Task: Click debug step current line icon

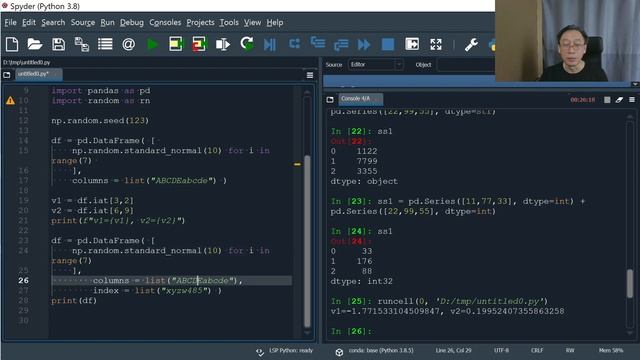Action: [294, 43]
